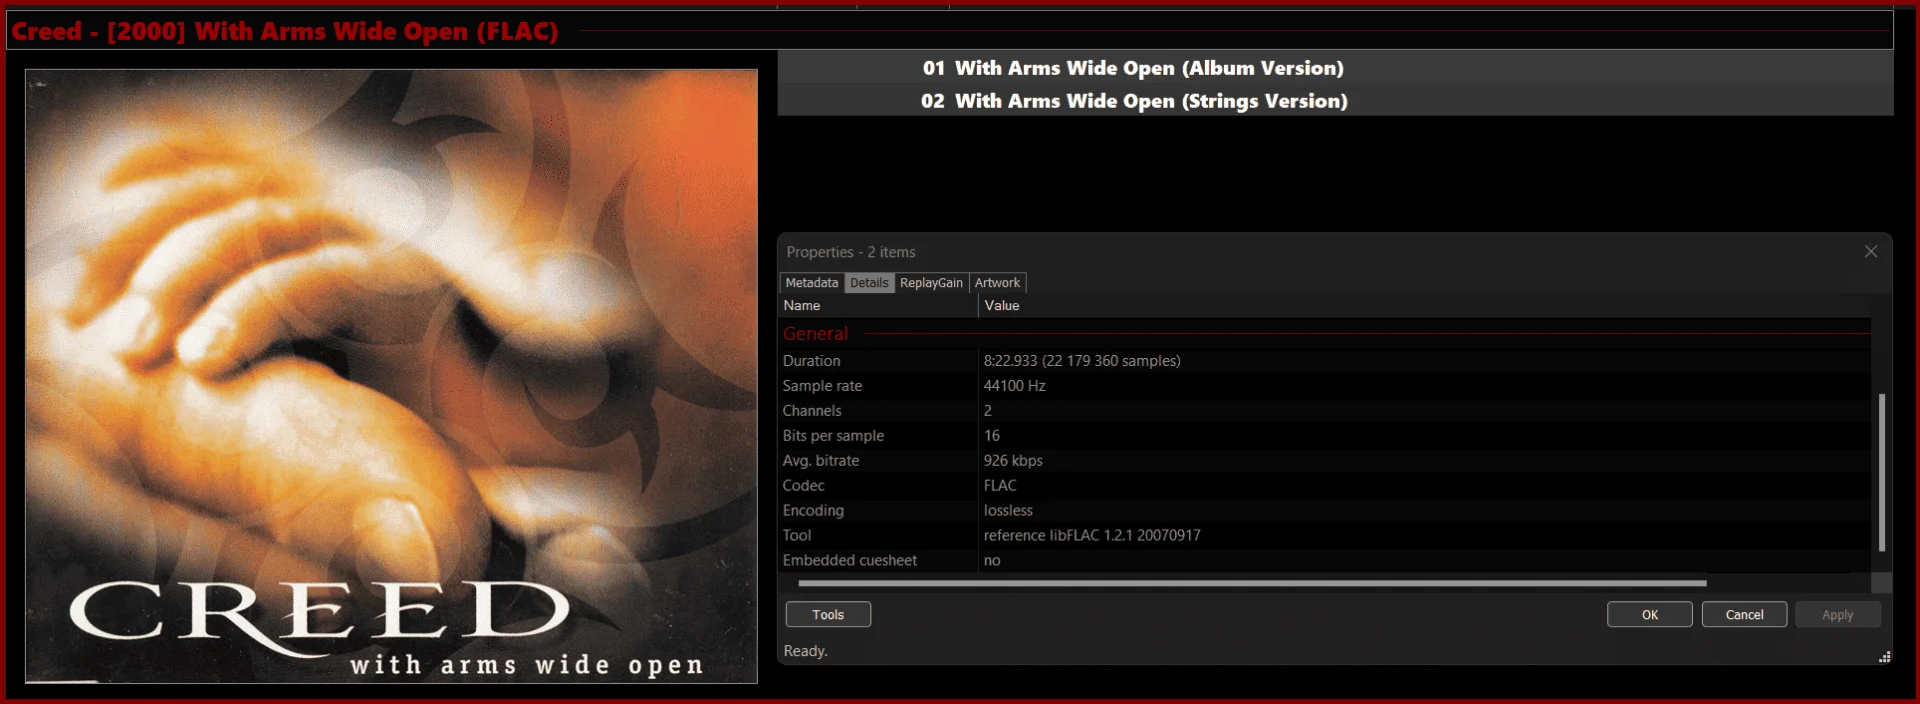Click the properties list horizontal scrollbar

[1252, 583]
